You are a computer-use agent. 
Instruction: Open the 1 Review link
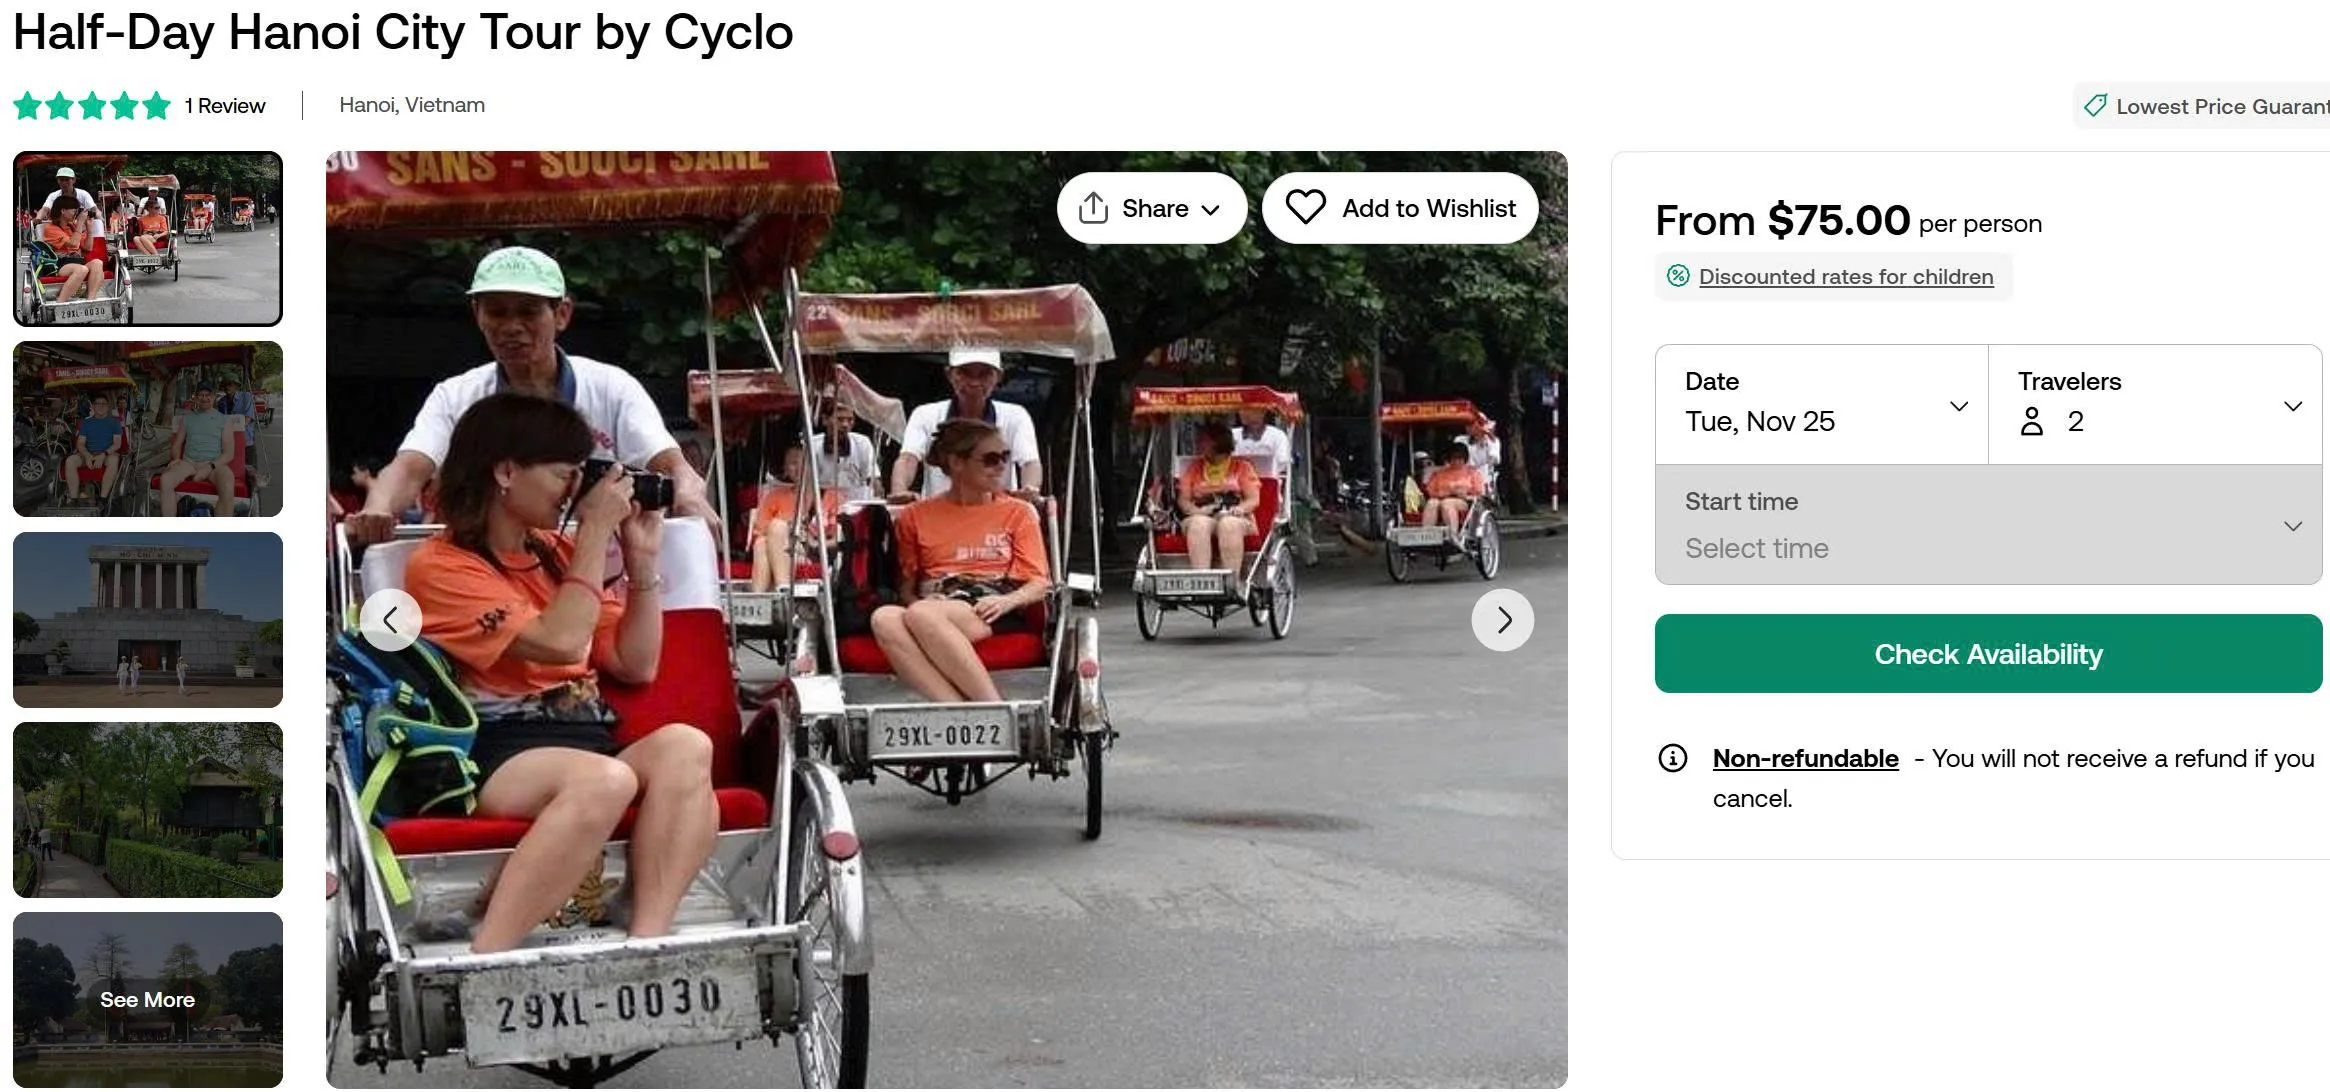point(224,105)
